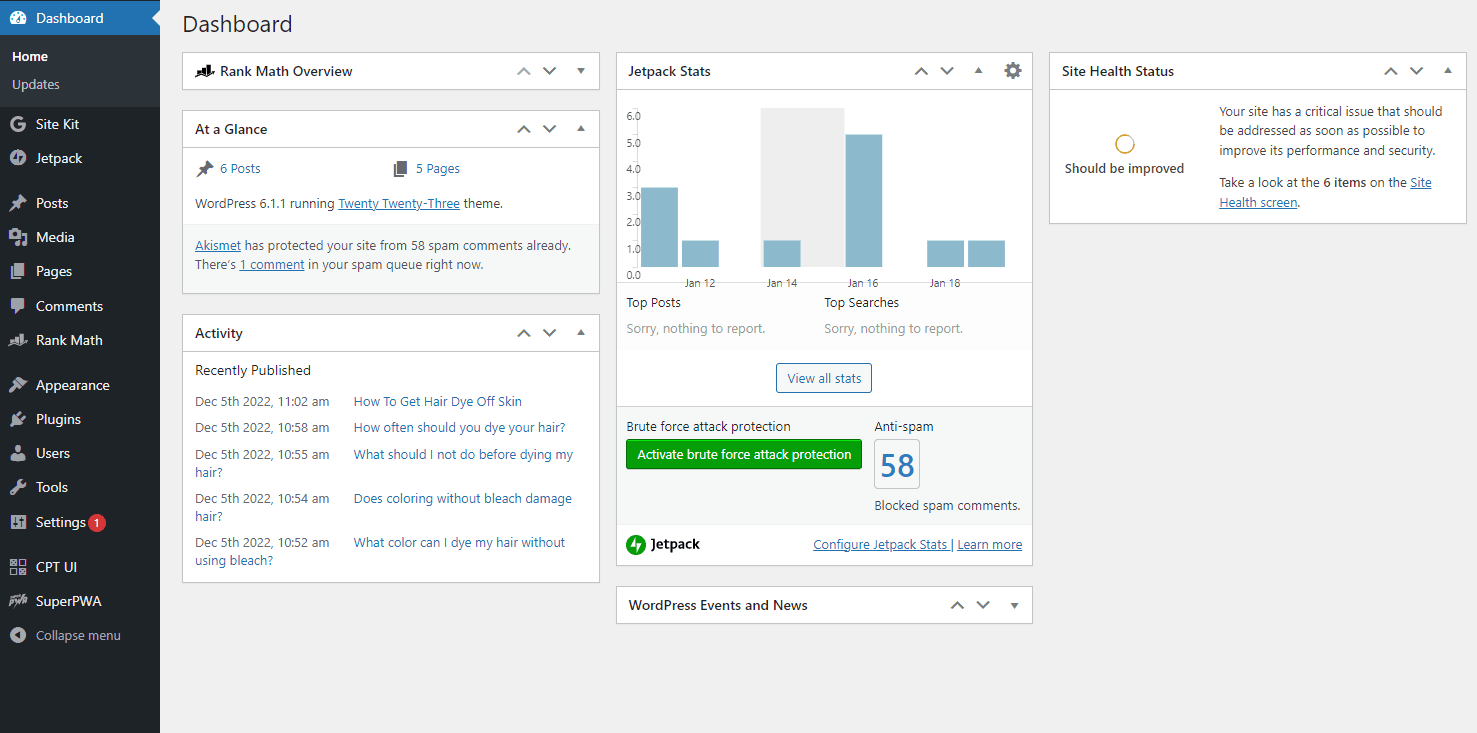This screenshot has width=1477, height=733.
Task: Open How To Get Hair Dye Off Skin
Action: tap(438, 401)
